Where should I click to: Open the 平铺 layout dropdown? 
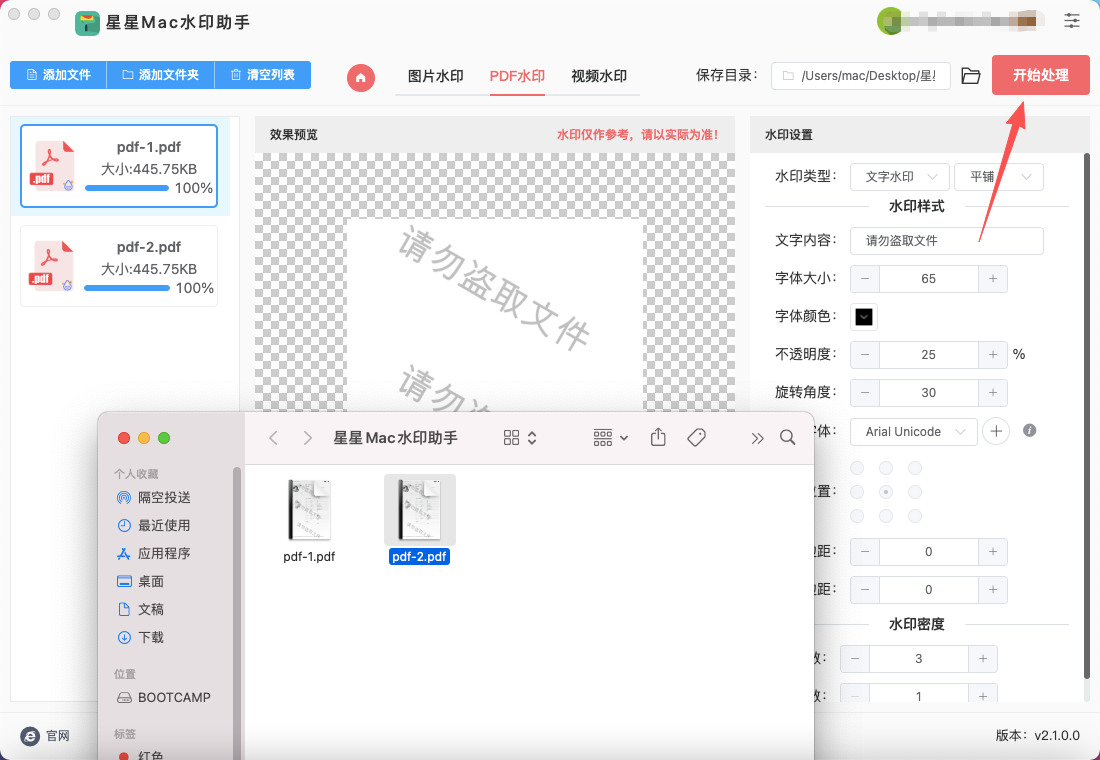(998, 177)
